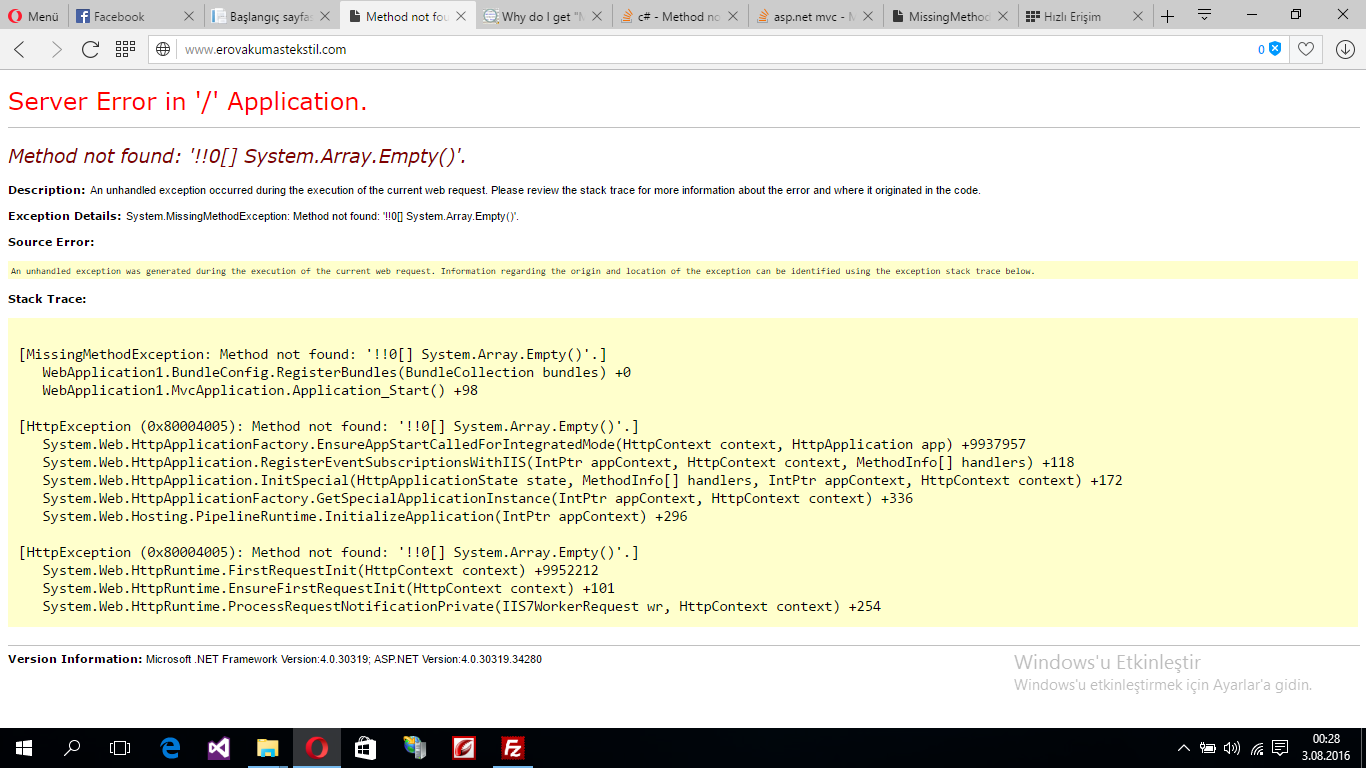1366x768 pixels.
Task: Close the MissingMethod tab
Action: point(1002,16)
